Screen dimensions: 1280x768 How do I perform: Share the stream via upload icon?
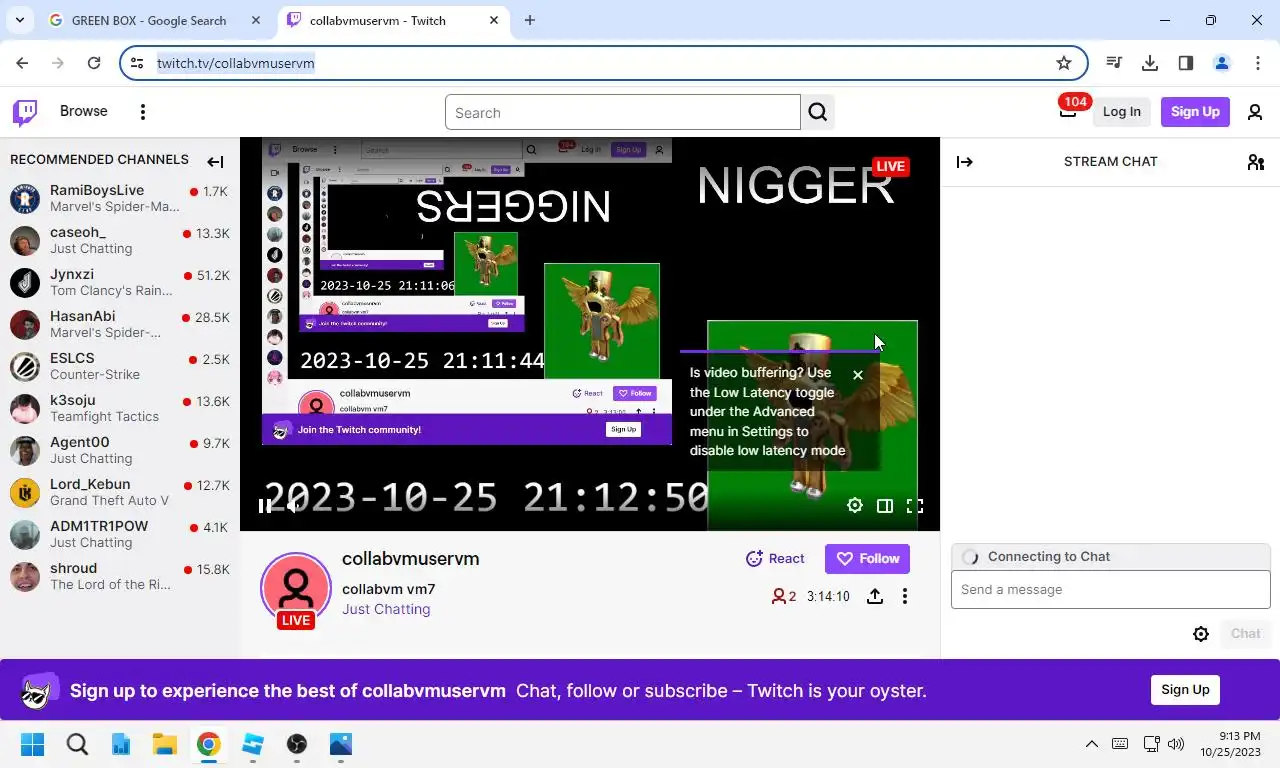(875, 596)
